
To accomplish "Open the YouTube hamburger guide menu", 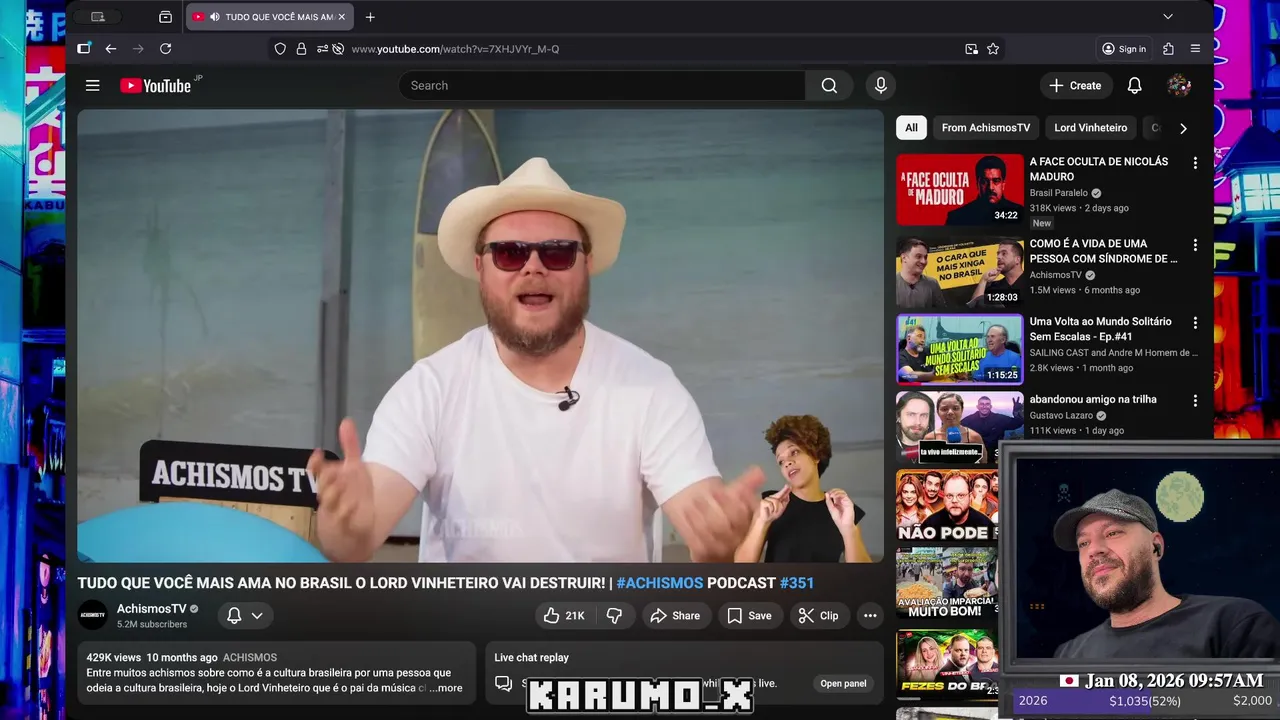I will coord(92,86).
